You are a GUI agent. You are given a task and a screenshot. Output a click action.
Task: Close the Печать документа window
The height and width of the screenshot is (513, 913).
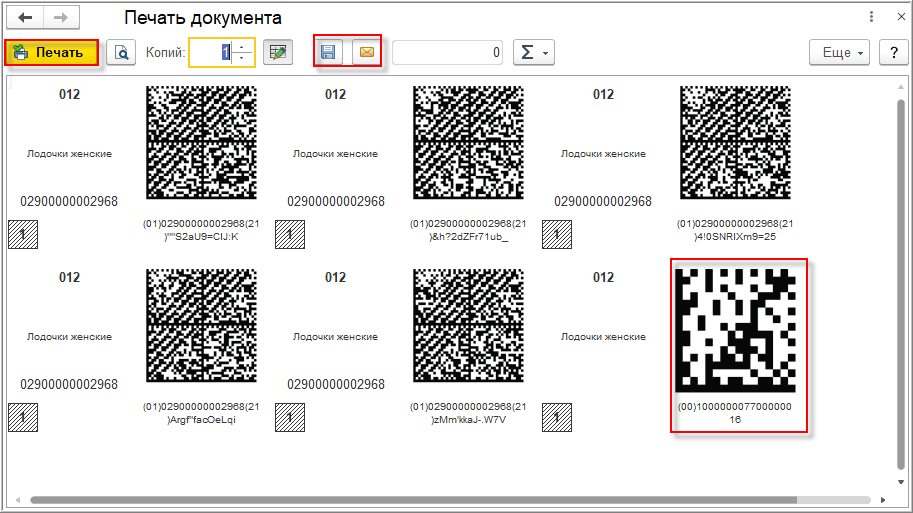[x=901, y=17]
